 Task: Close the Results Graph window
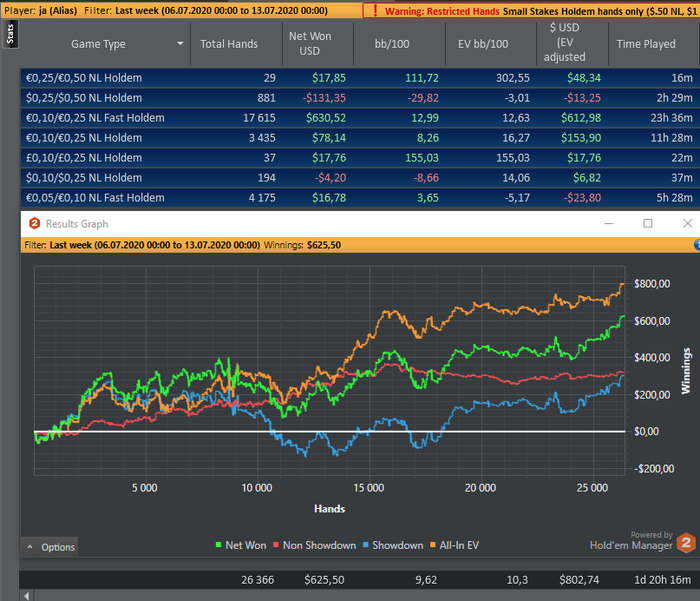pos(687,224)
